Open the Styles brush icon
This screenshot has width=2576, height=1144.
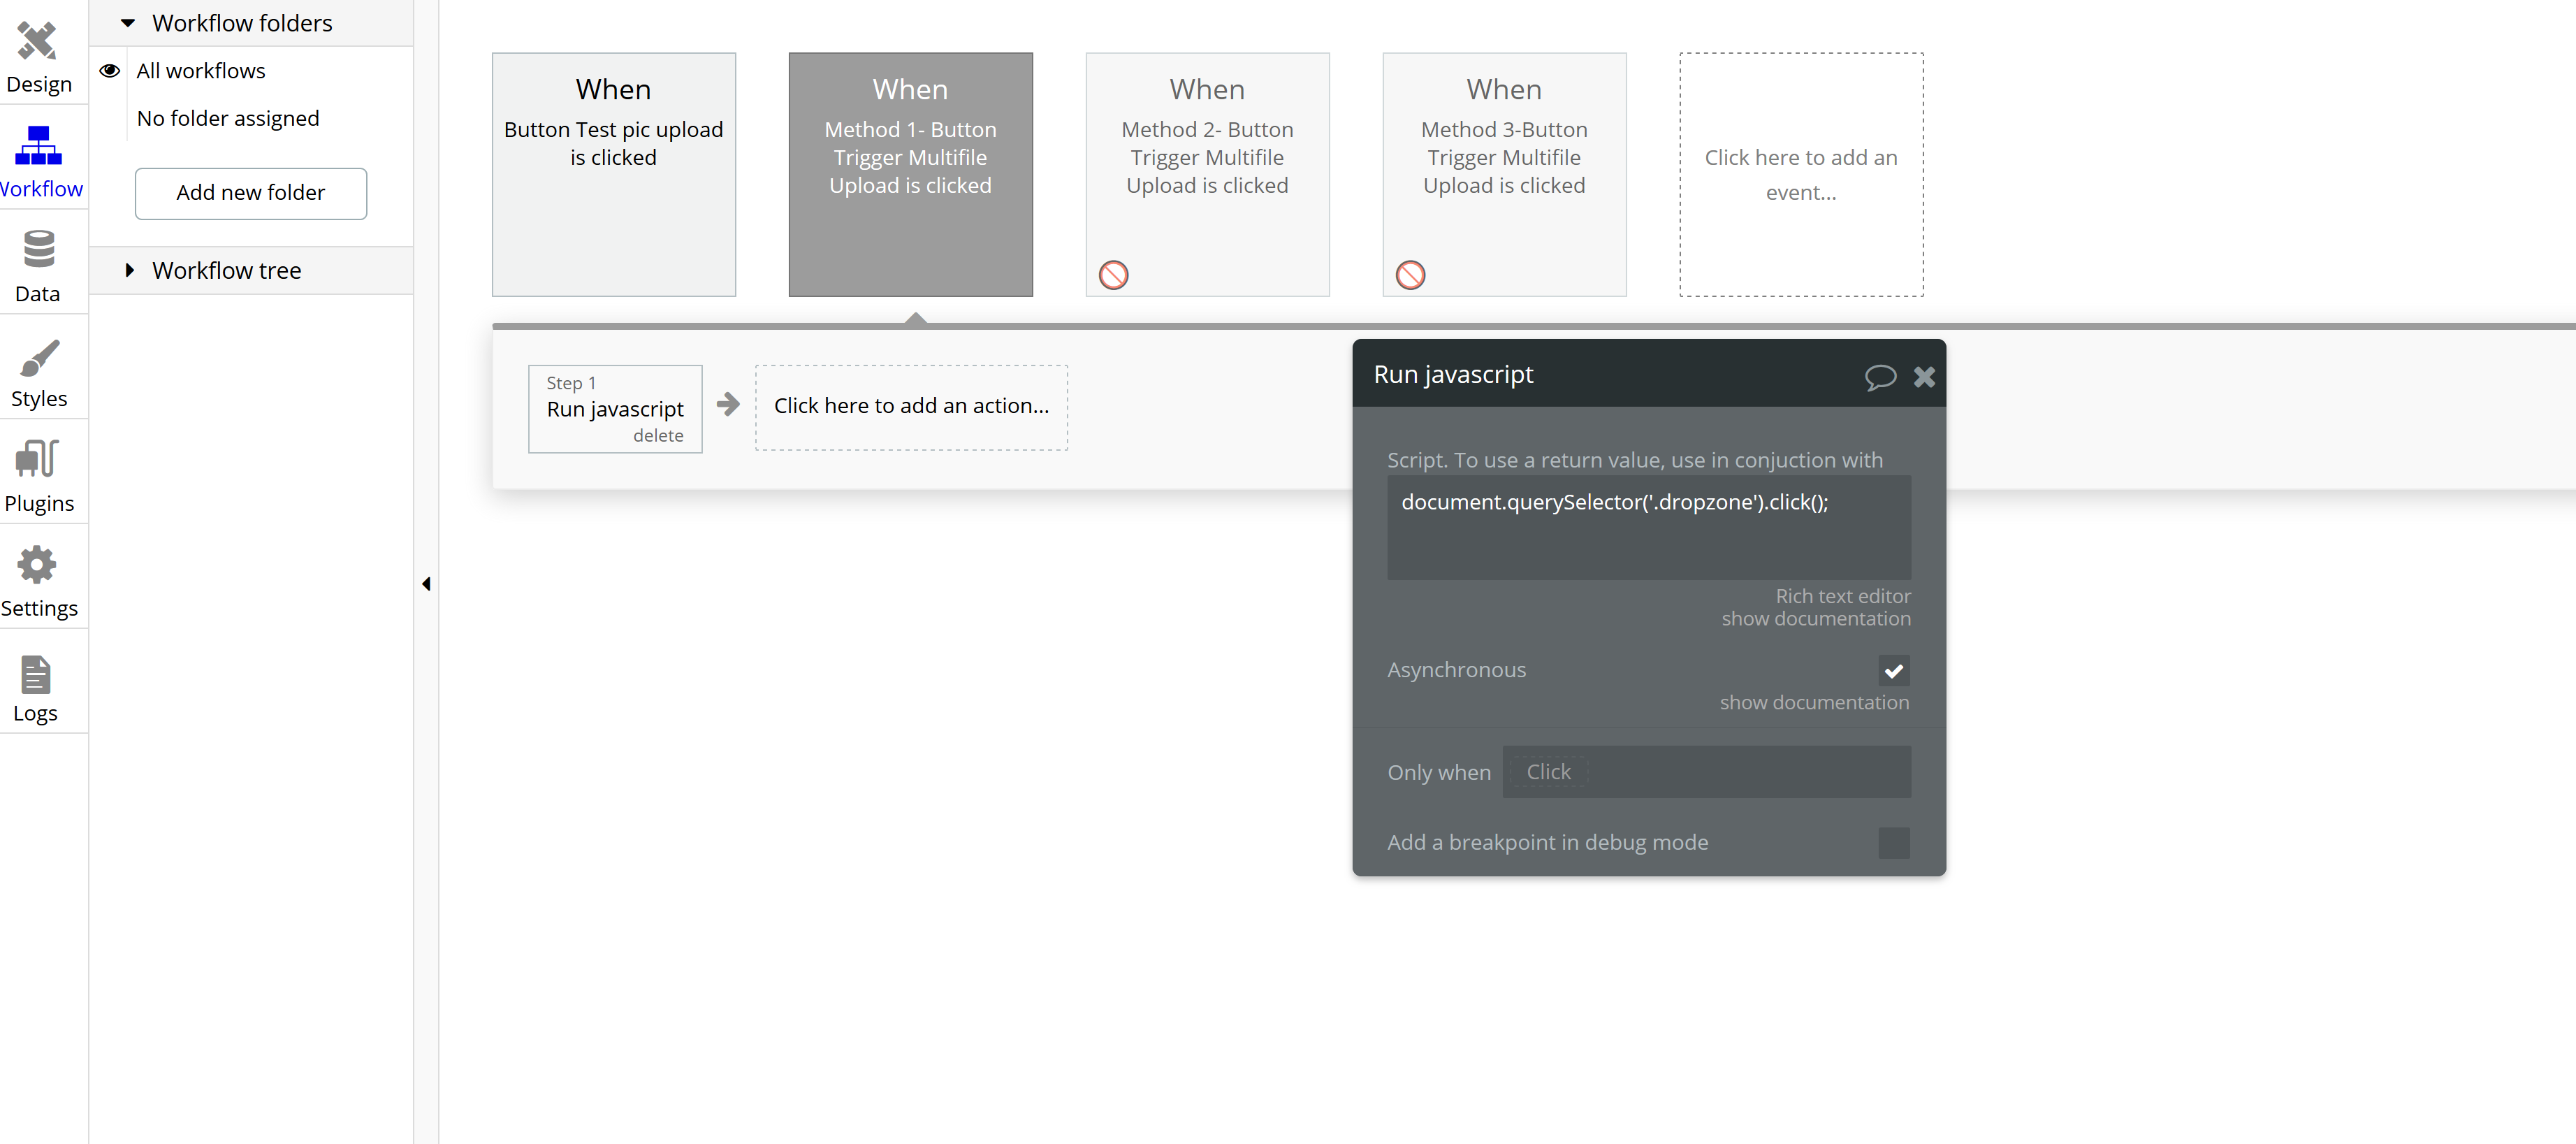tap(38, 358)
